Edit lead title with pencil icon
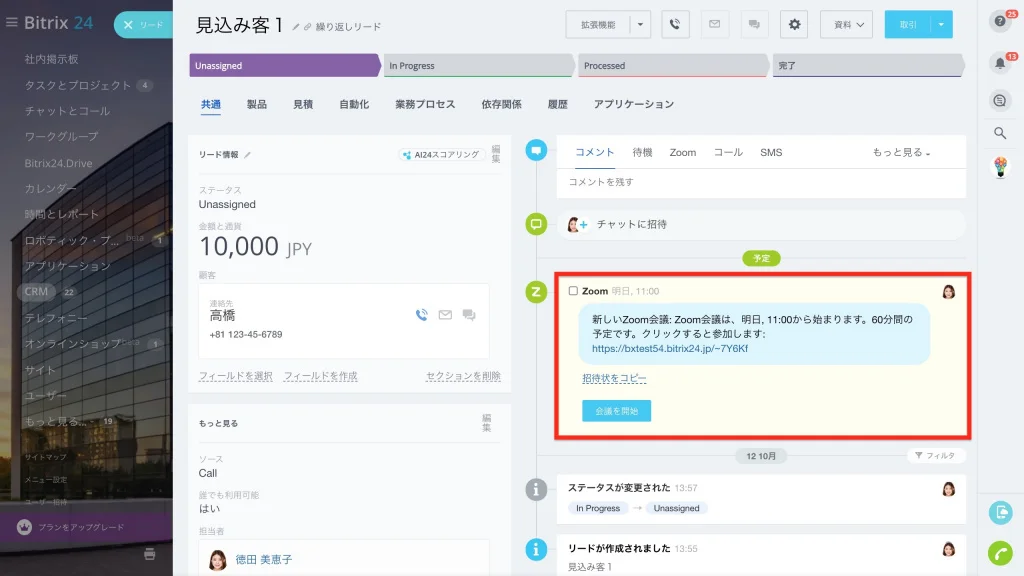The width and height of the screenshot is (1024, 576). click(x=296, y=27)
